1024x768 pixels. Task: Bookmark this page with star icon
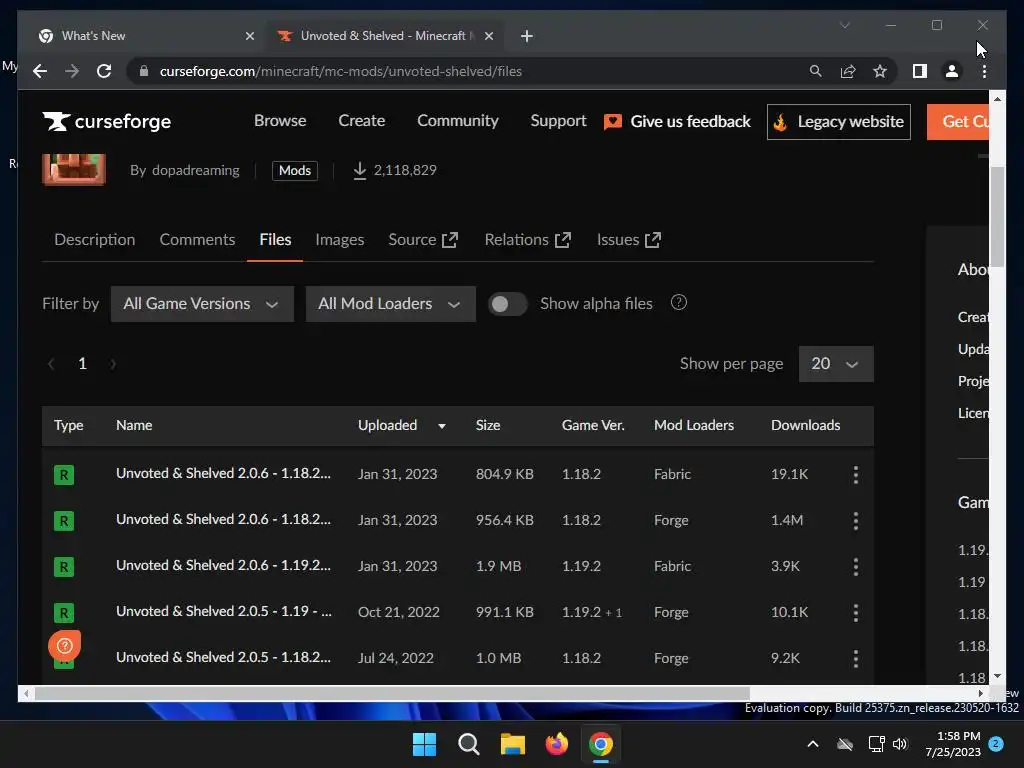[880, 71]
